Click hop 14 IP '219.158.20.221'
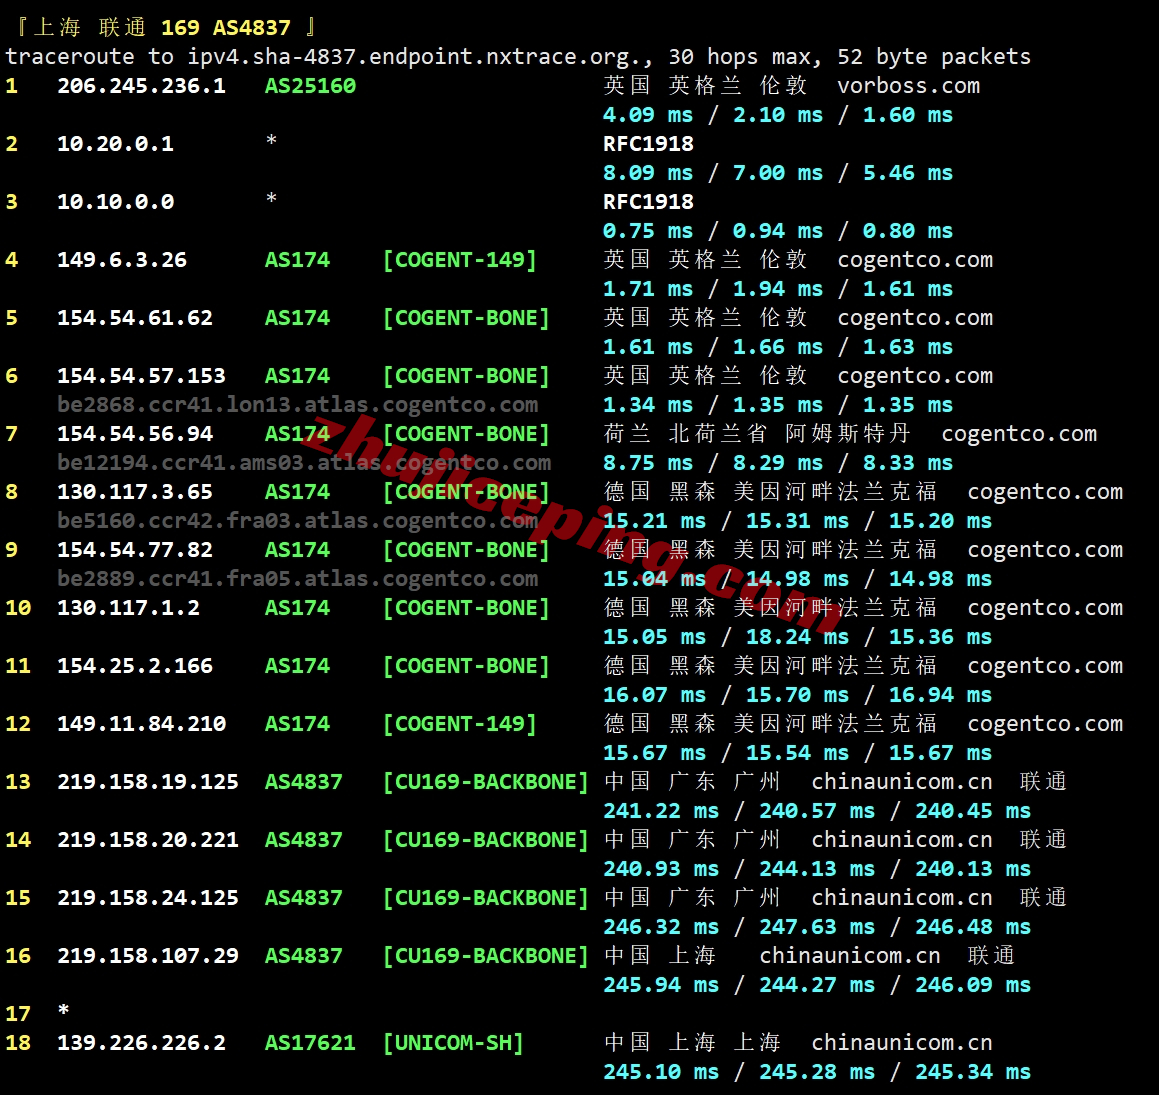 click(x=148, y=840)
